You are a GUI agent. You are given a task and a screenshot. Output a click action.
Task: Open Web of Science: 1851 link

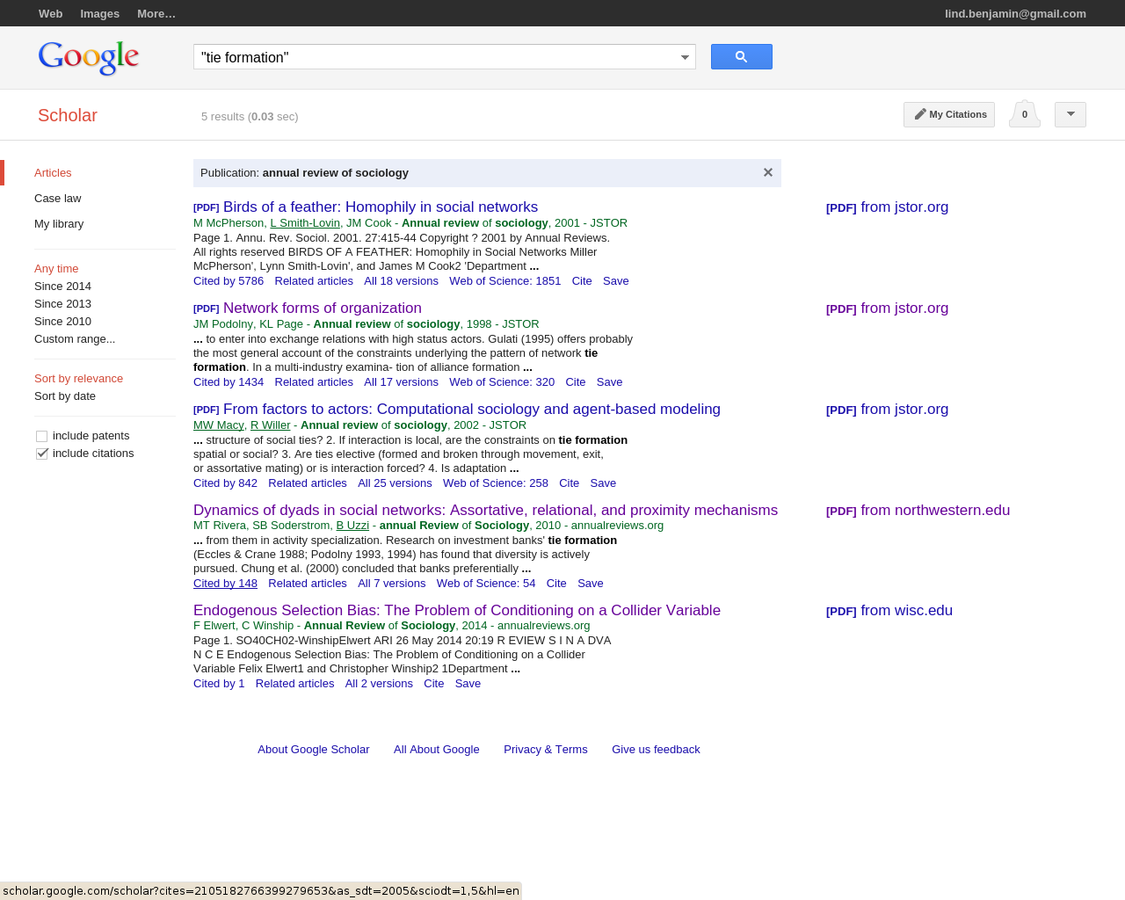(505, 281)
